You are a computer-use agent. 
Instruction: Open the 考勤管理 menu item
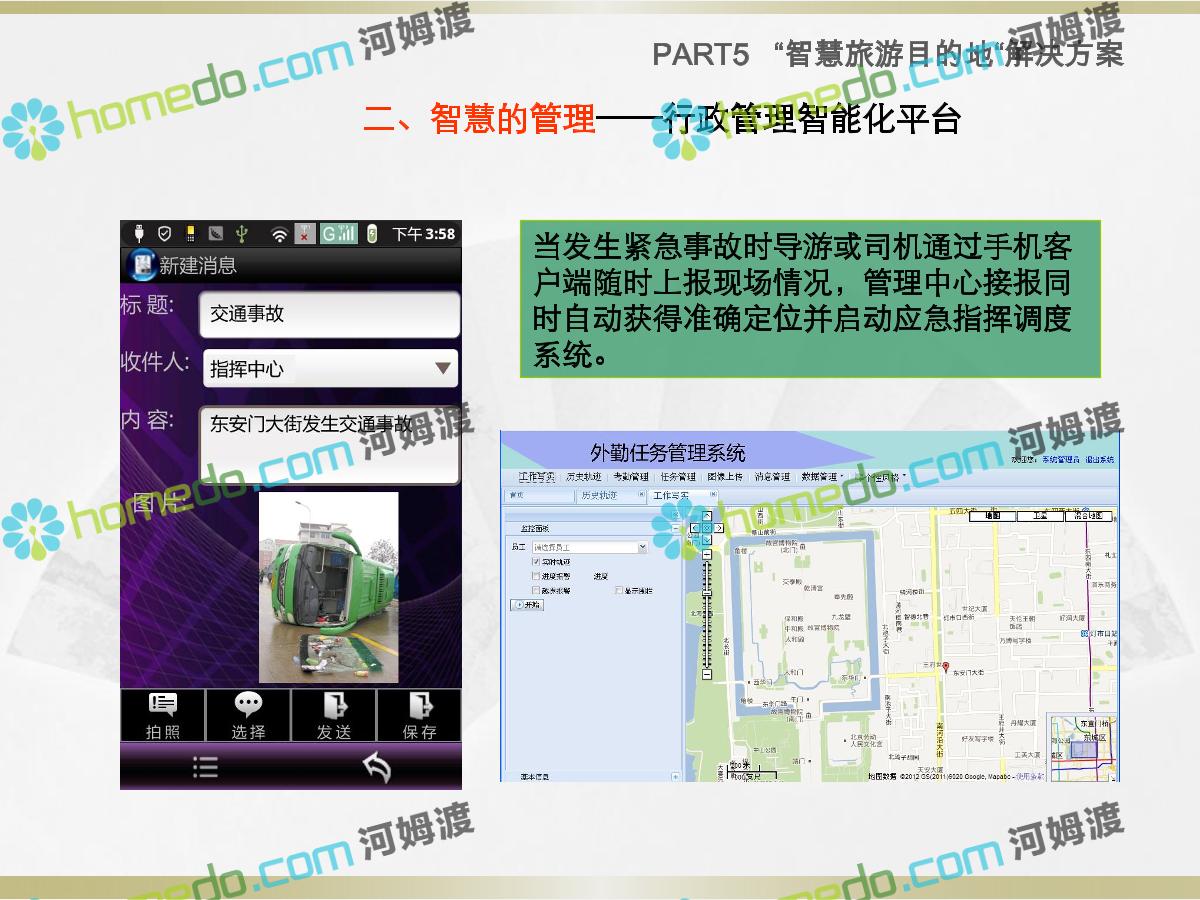(631, 477)
